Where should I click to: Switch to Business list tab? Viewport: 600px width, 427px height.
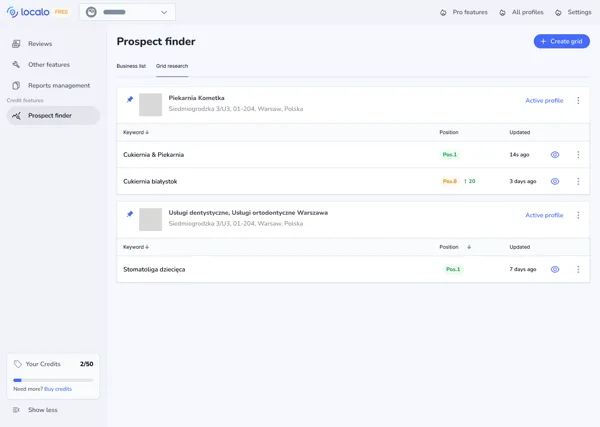[x=131, y=66]
